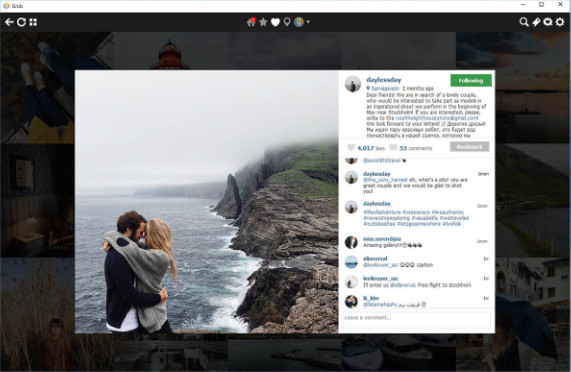The image size is (571, 372).
Task: Open bookmarks tag icon in toolbar
Action: point(536,22)
